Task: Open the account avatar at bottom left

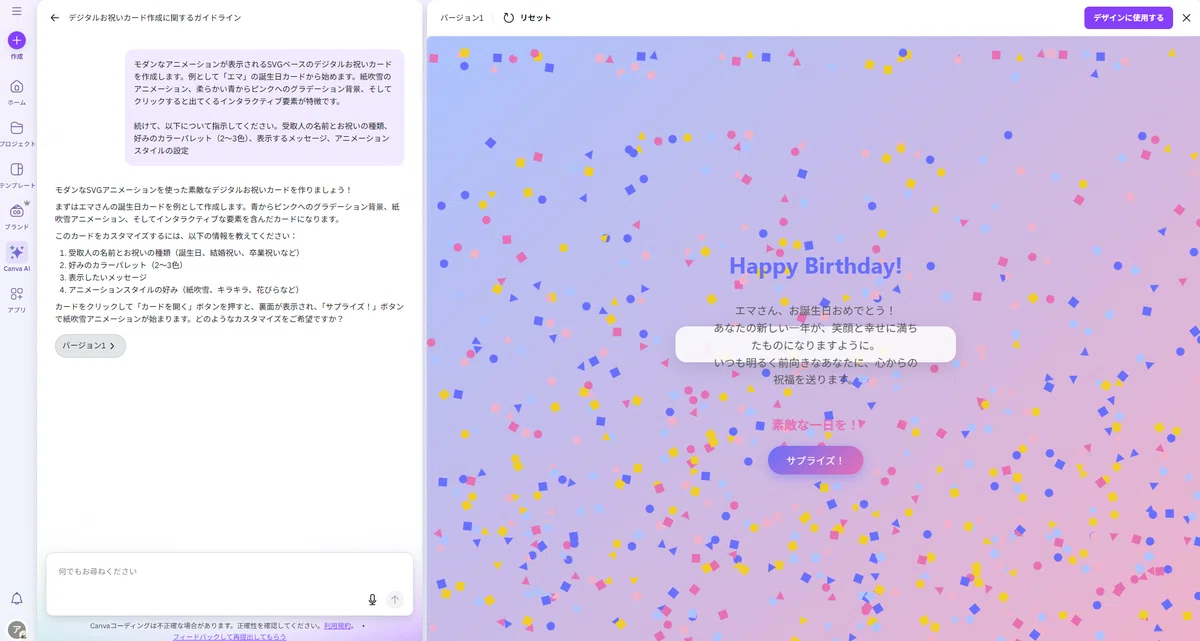Action: pyautogui.click(x=16, y=629)
